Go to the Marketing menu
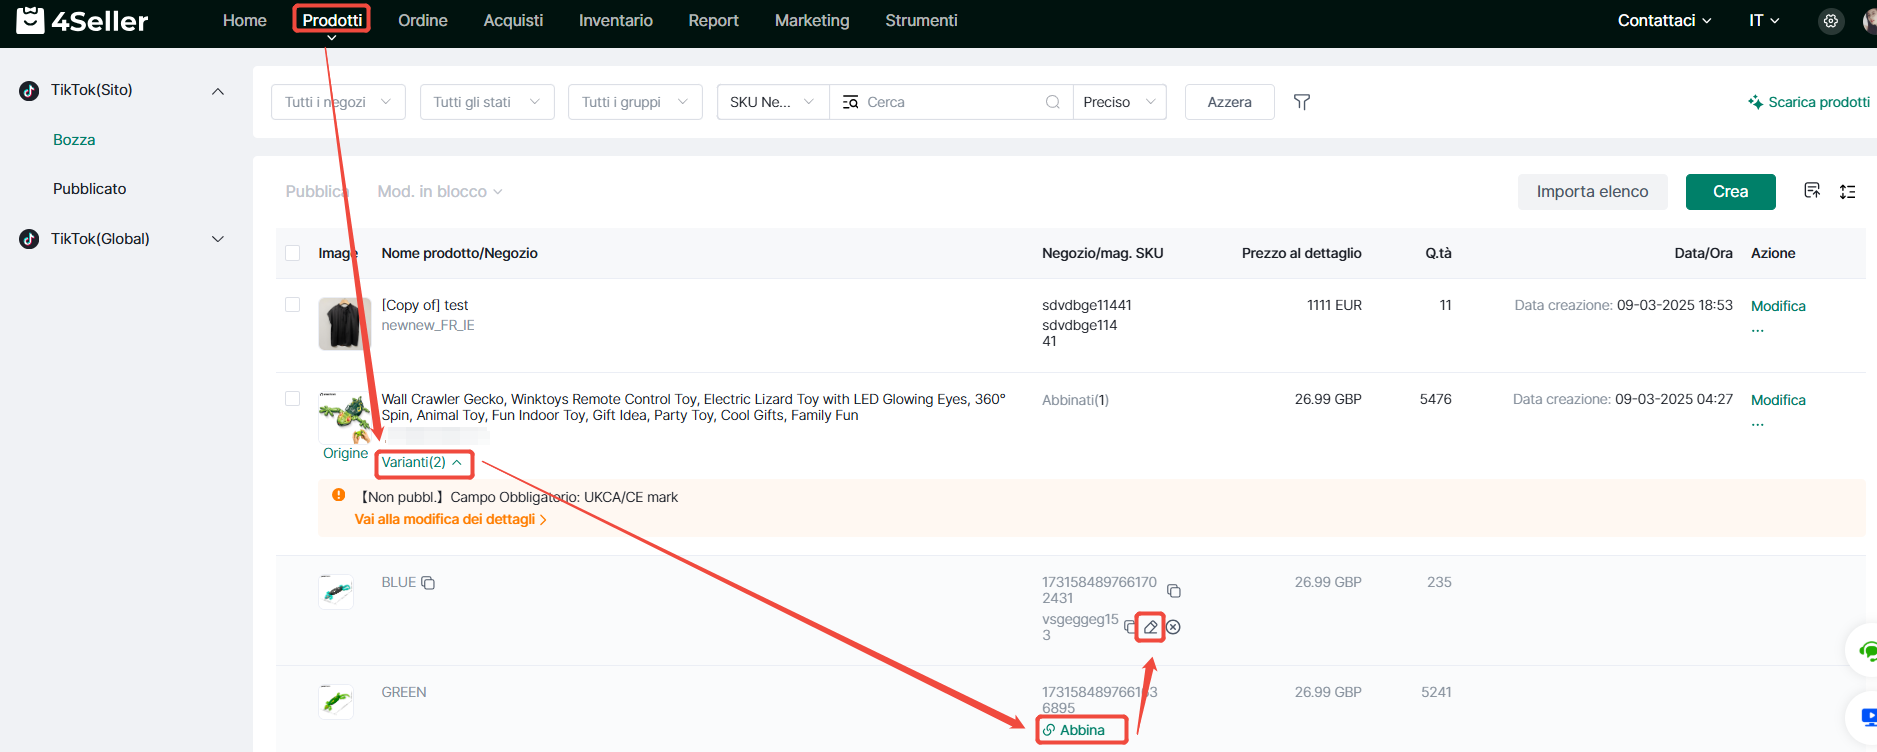1877x752 pixels. click(811, 21)
